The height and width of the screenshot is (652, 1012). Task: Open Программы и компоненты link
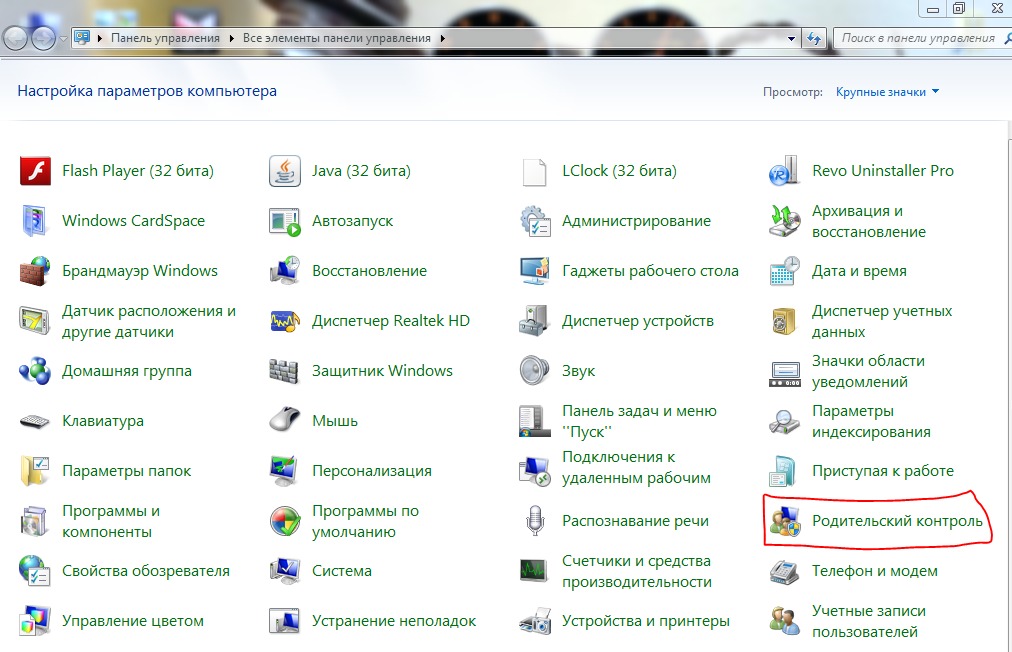pos(111,521)
